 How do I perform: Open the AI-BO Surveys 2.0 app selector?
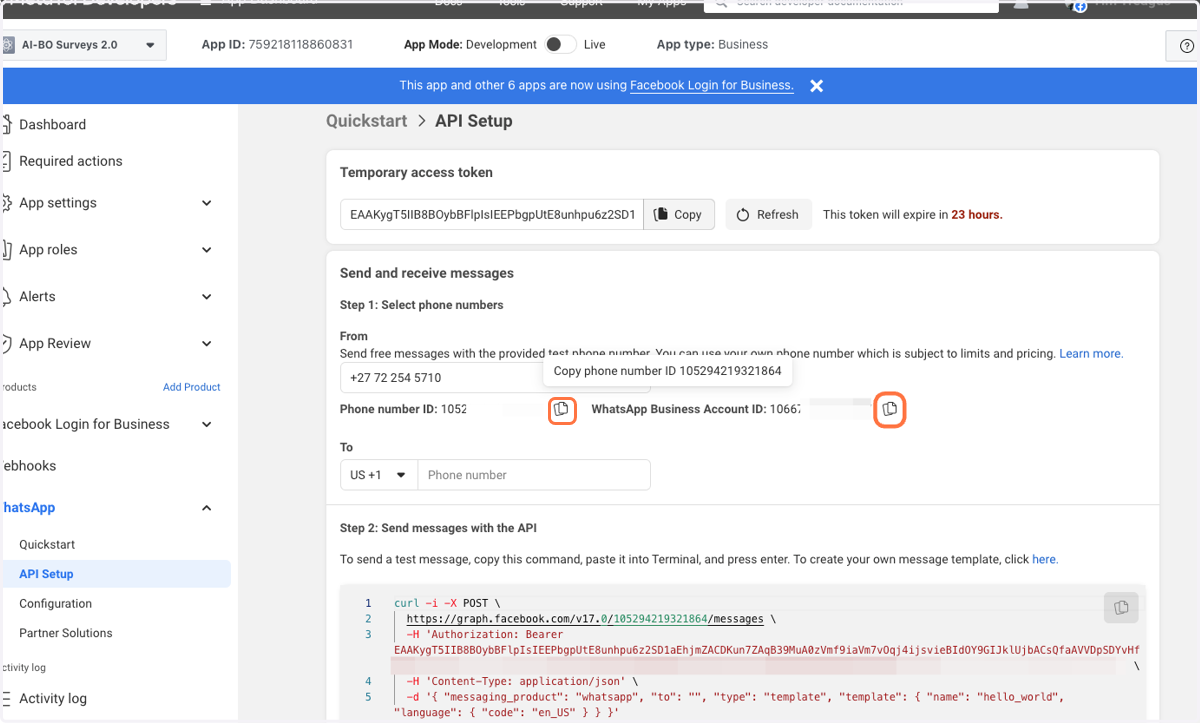coord(82,45)
